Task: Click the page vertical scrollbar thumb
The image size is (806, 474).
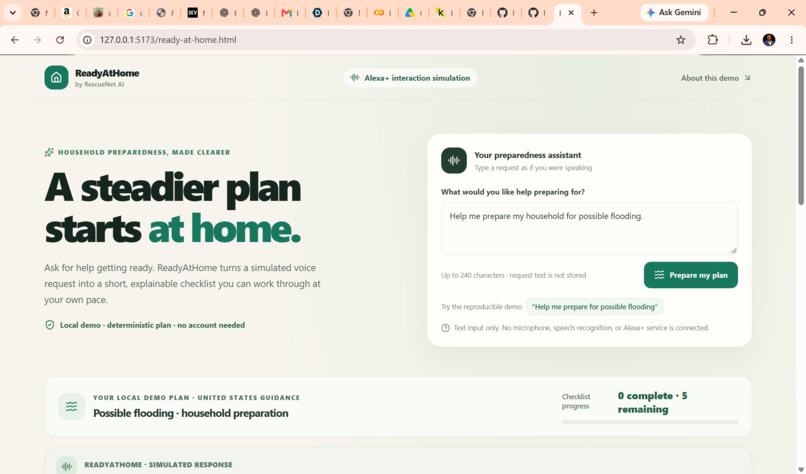Action: point(801,136)
